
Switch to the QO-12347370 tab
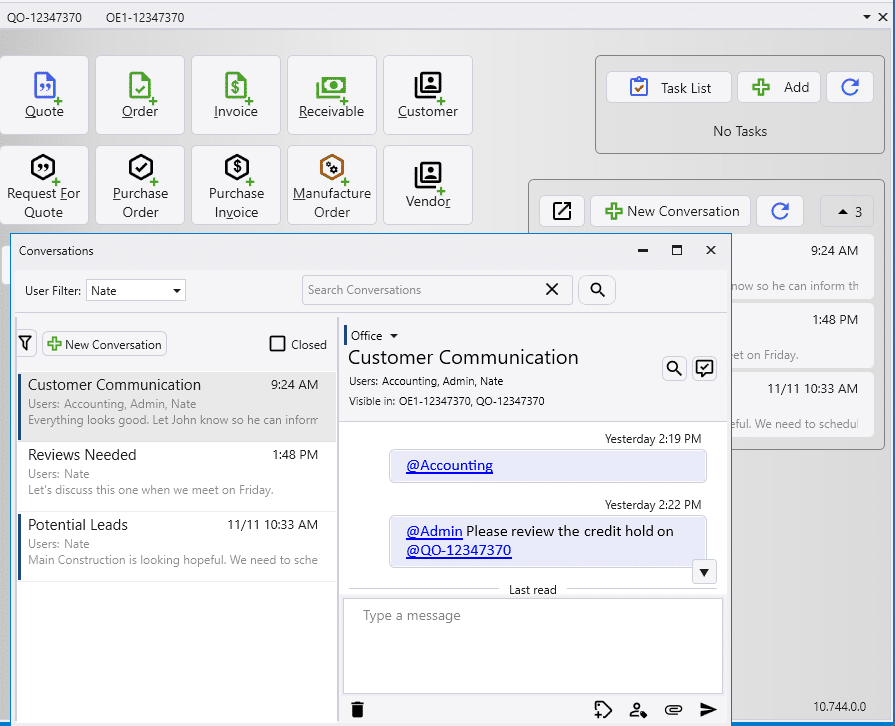pyautogui.click(x=44, y=18)
